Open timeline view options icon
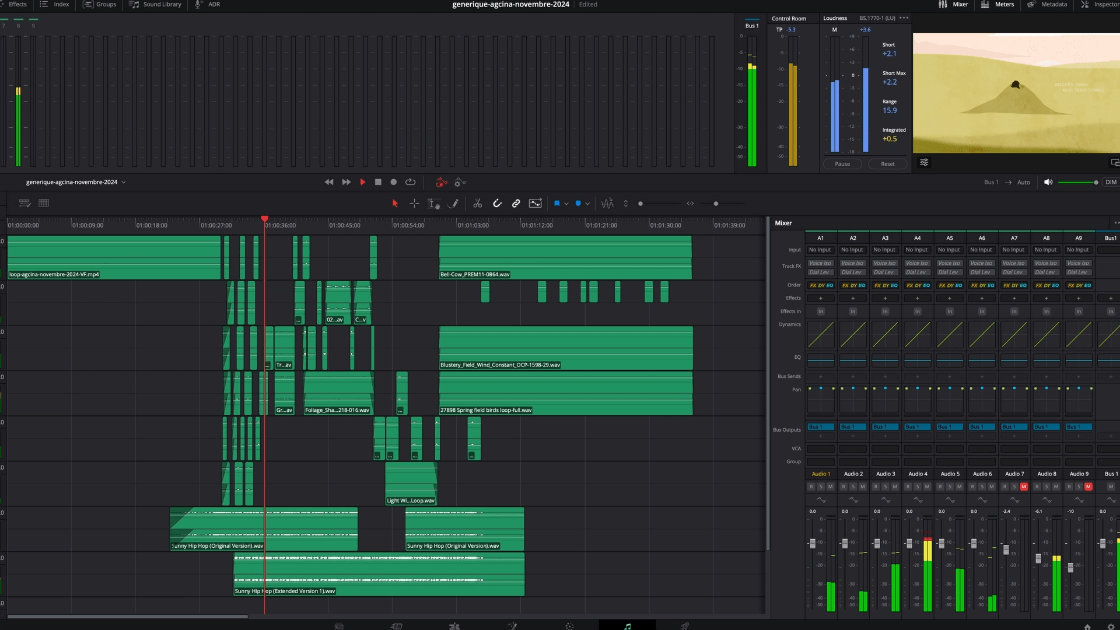This screenshot has height=630, width=1120. pos(24,203)
